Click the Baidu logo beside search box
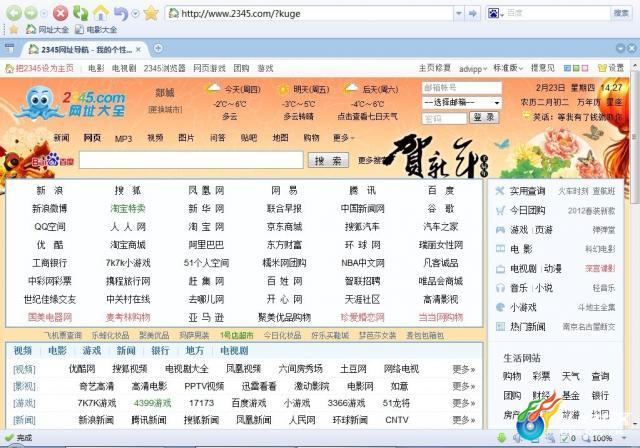This screenshot has width=640, height=448. click(x=52, y=160)
